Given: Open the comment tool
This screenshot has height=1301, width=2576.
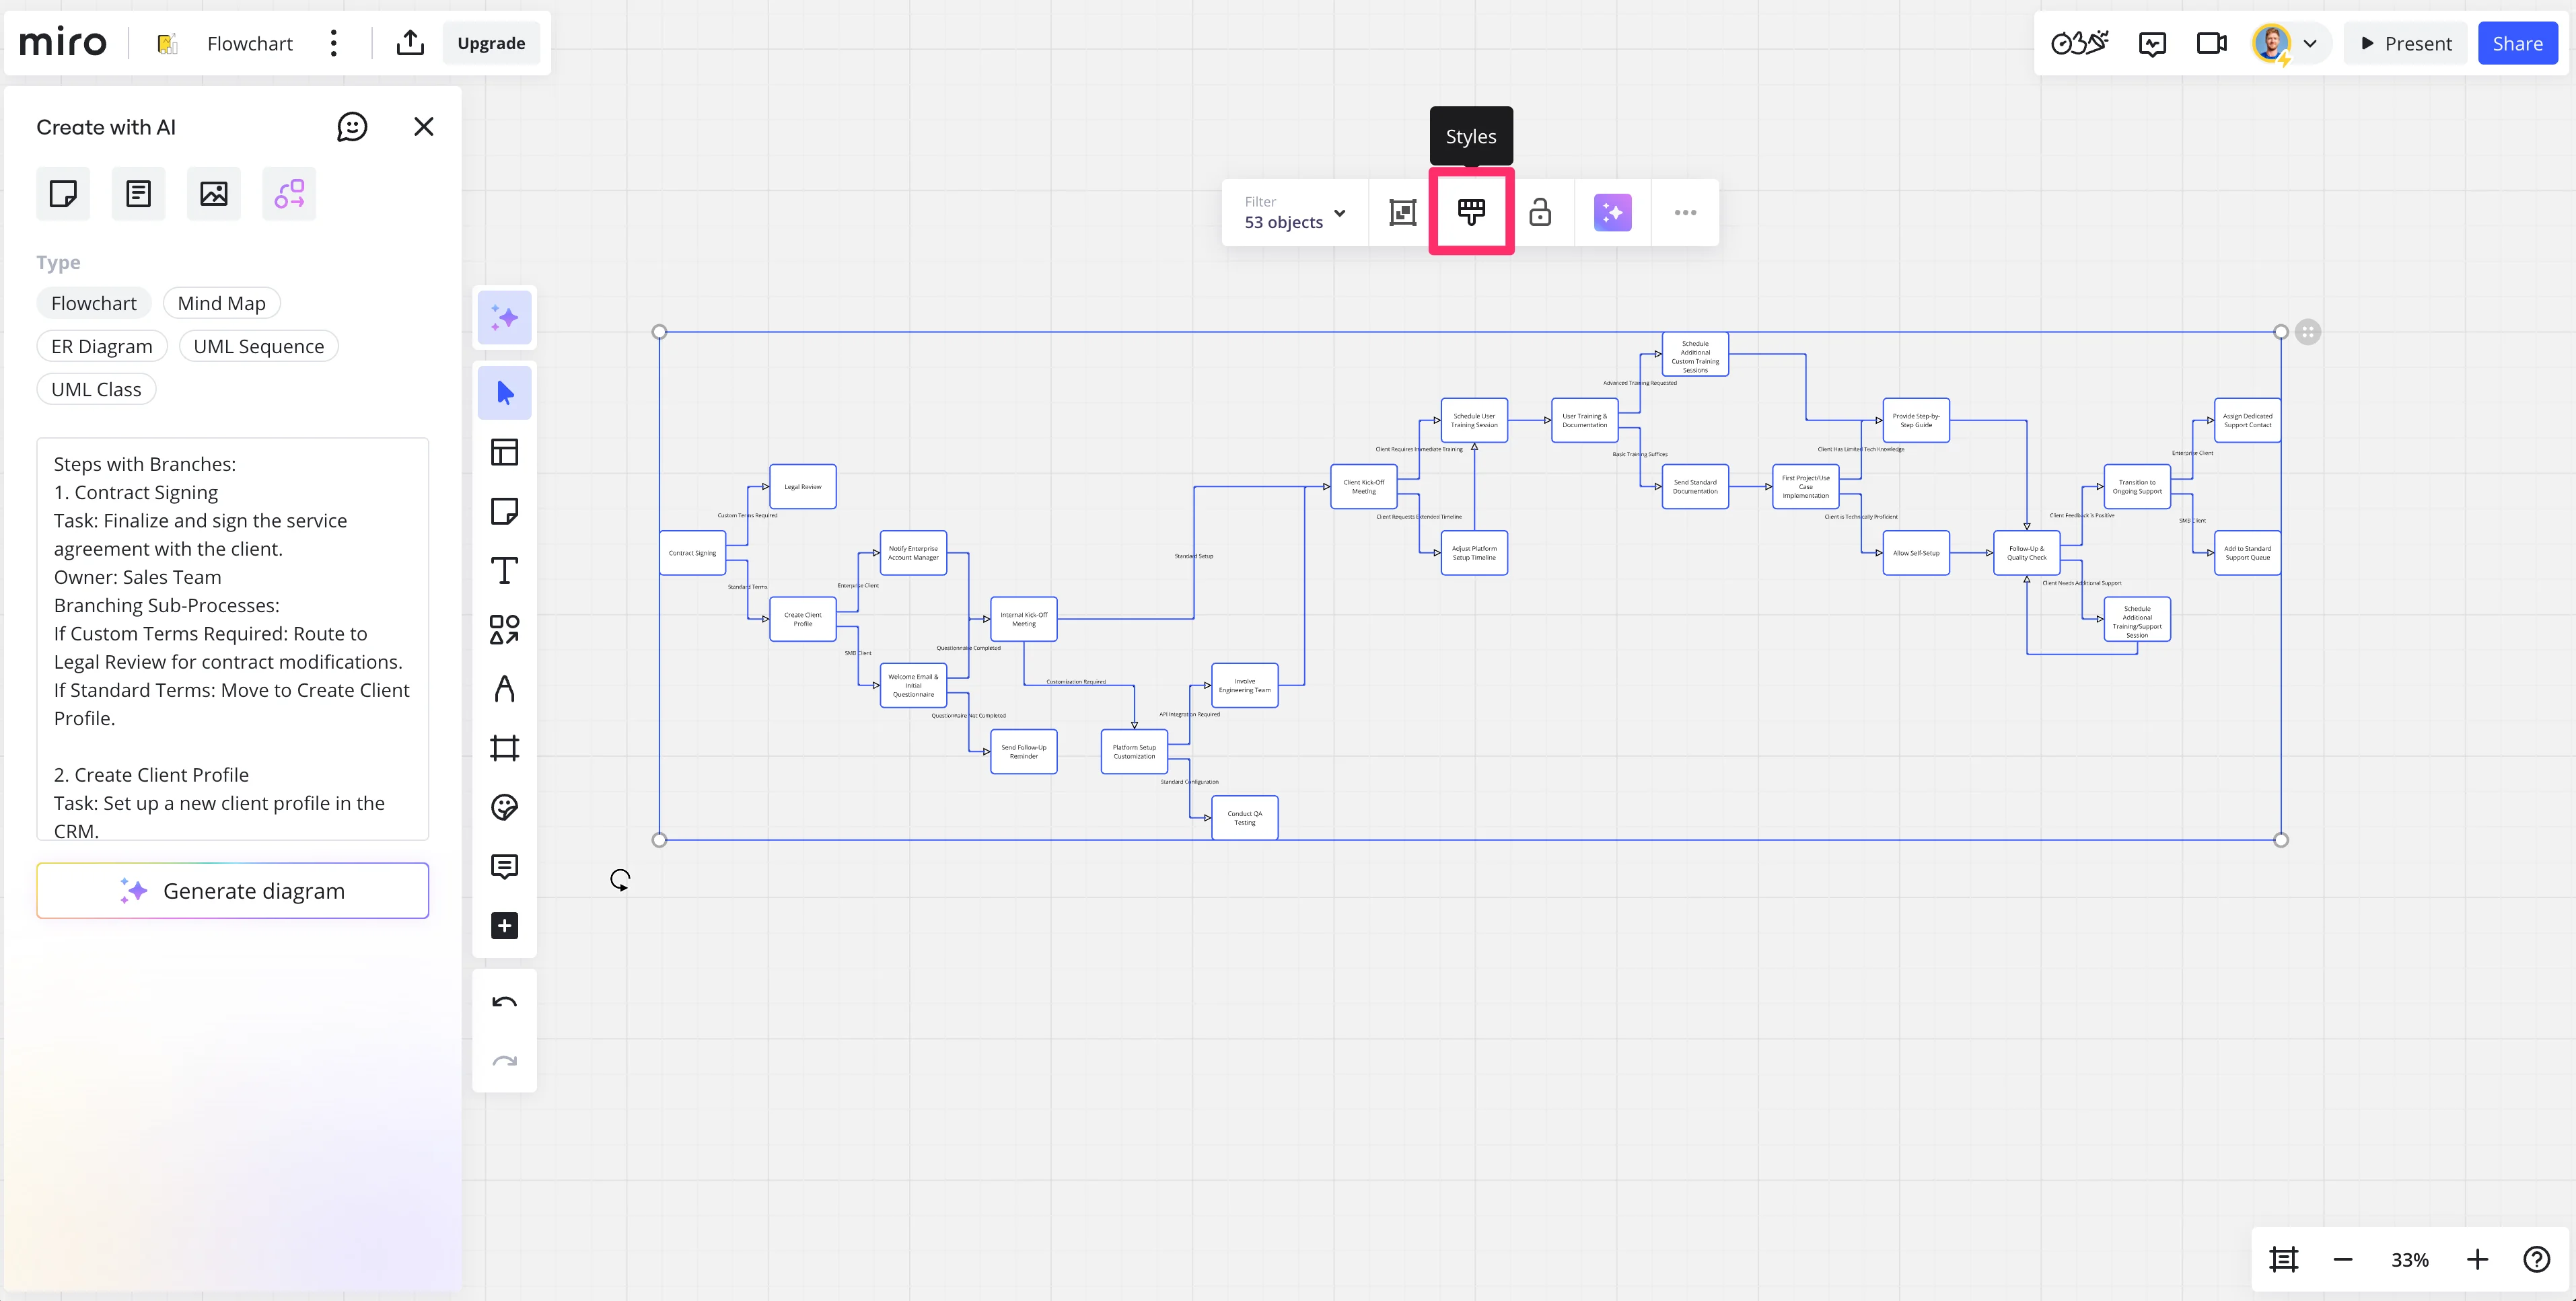Looking at the screenshot, I should 504,866.
